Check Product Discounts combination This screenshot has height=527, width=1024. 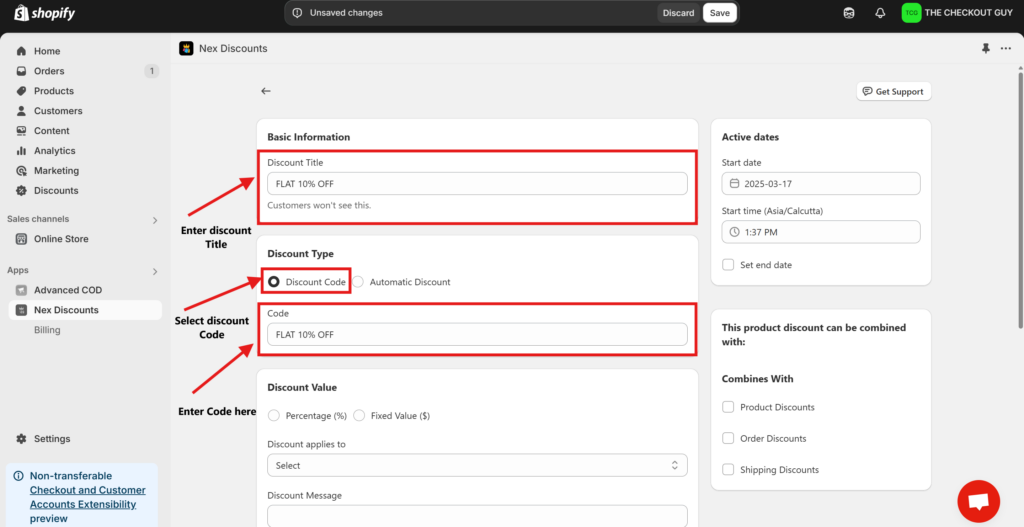pos(728,407)
